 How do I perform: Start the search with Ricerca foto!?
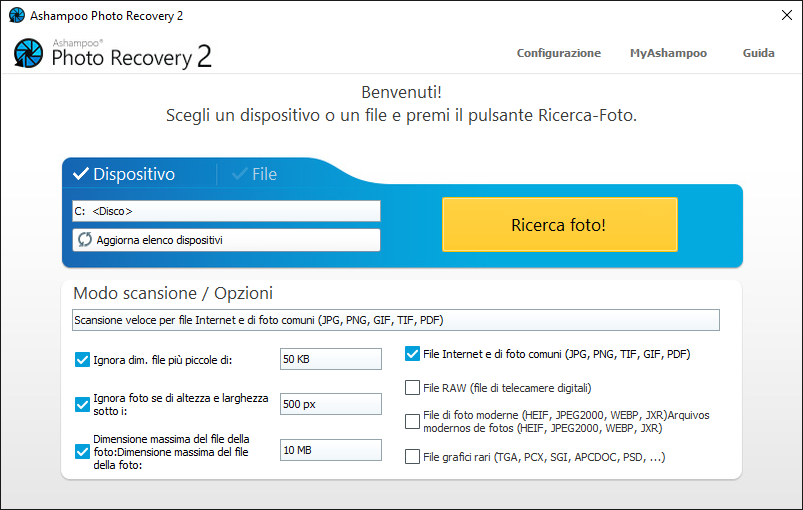[x=560, y=225]
